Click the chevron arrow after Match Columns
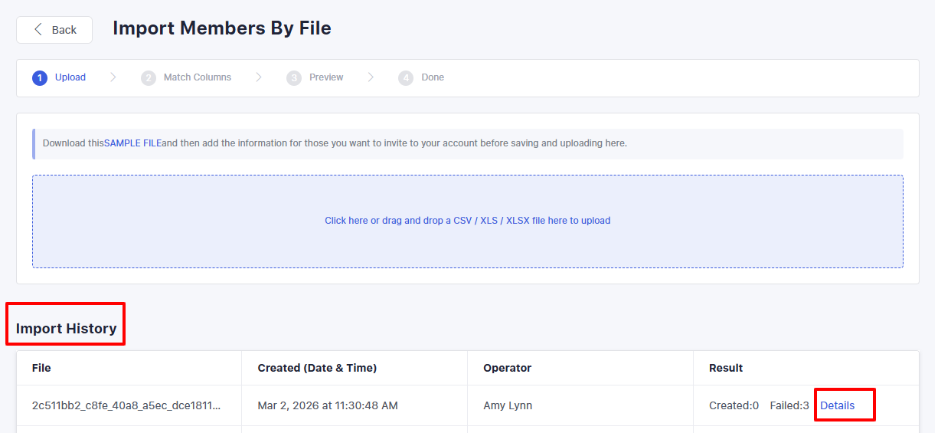The image size is (936, 433). pos(259,78)
